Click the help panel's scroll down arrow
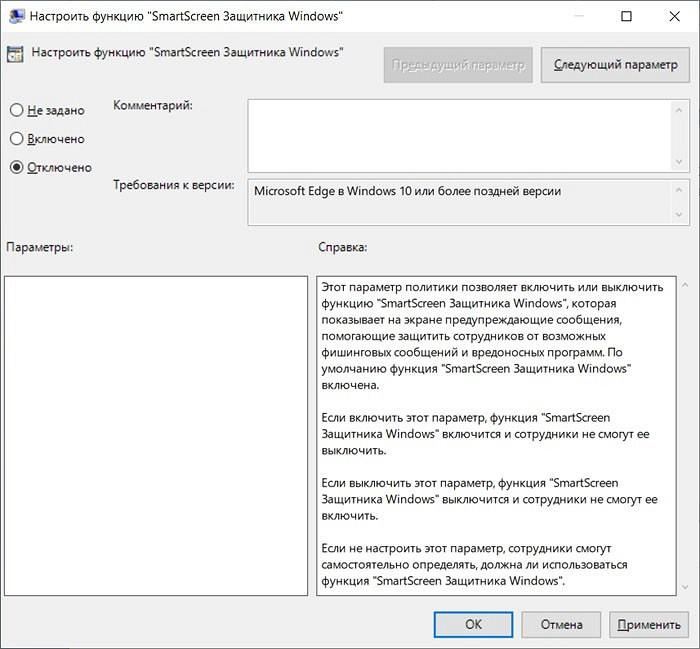 tap(685, 587)
